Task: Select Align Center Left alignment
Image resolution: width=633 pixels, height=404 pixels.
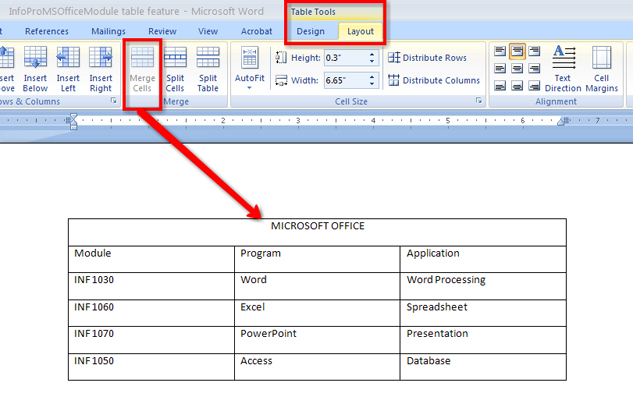Action: pos(500,69)
